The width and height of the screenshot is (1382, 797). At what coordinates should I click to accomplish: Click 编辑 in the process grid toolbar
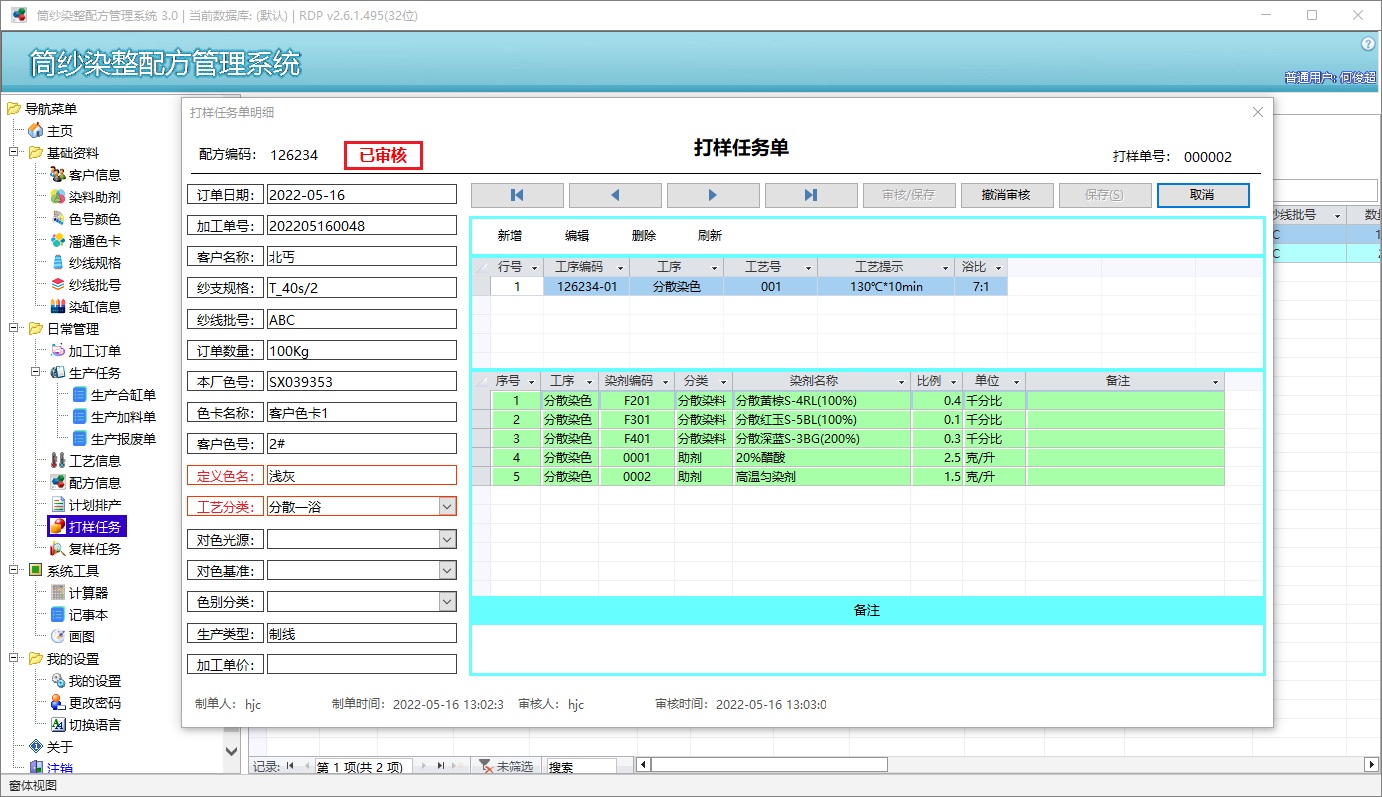coord(577,236)
